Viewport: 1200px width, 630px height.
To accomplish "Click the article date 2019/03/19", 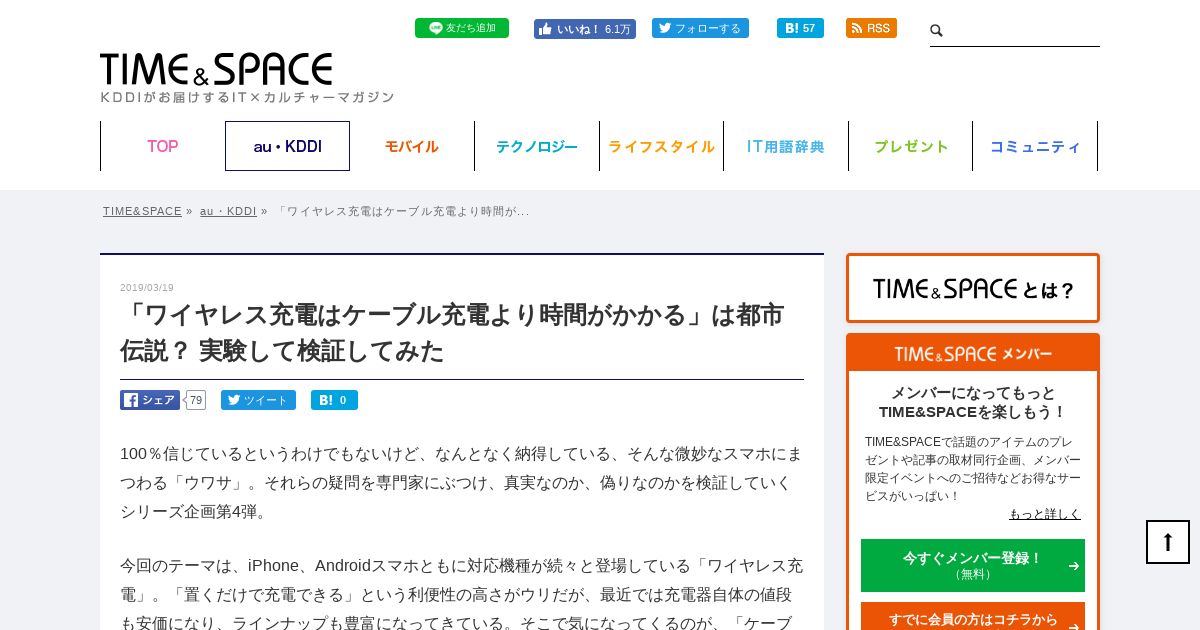I will (147, 288).
